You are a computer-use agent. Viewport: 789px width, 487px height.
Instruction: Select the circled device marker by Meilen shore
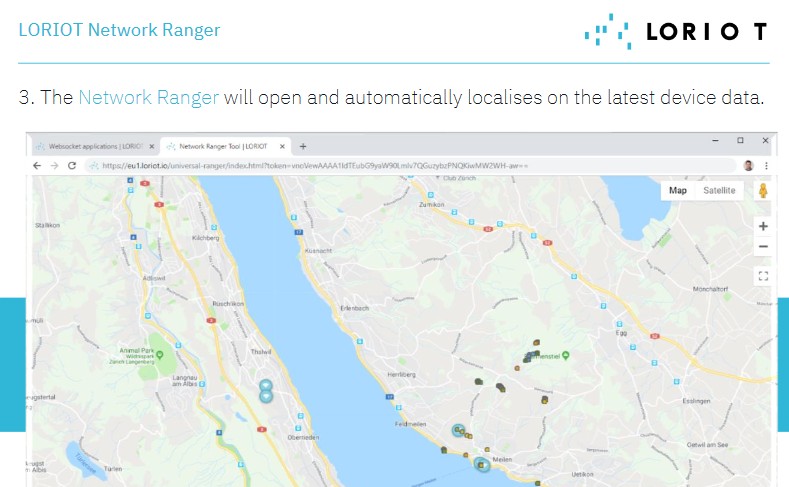point(482,464)
